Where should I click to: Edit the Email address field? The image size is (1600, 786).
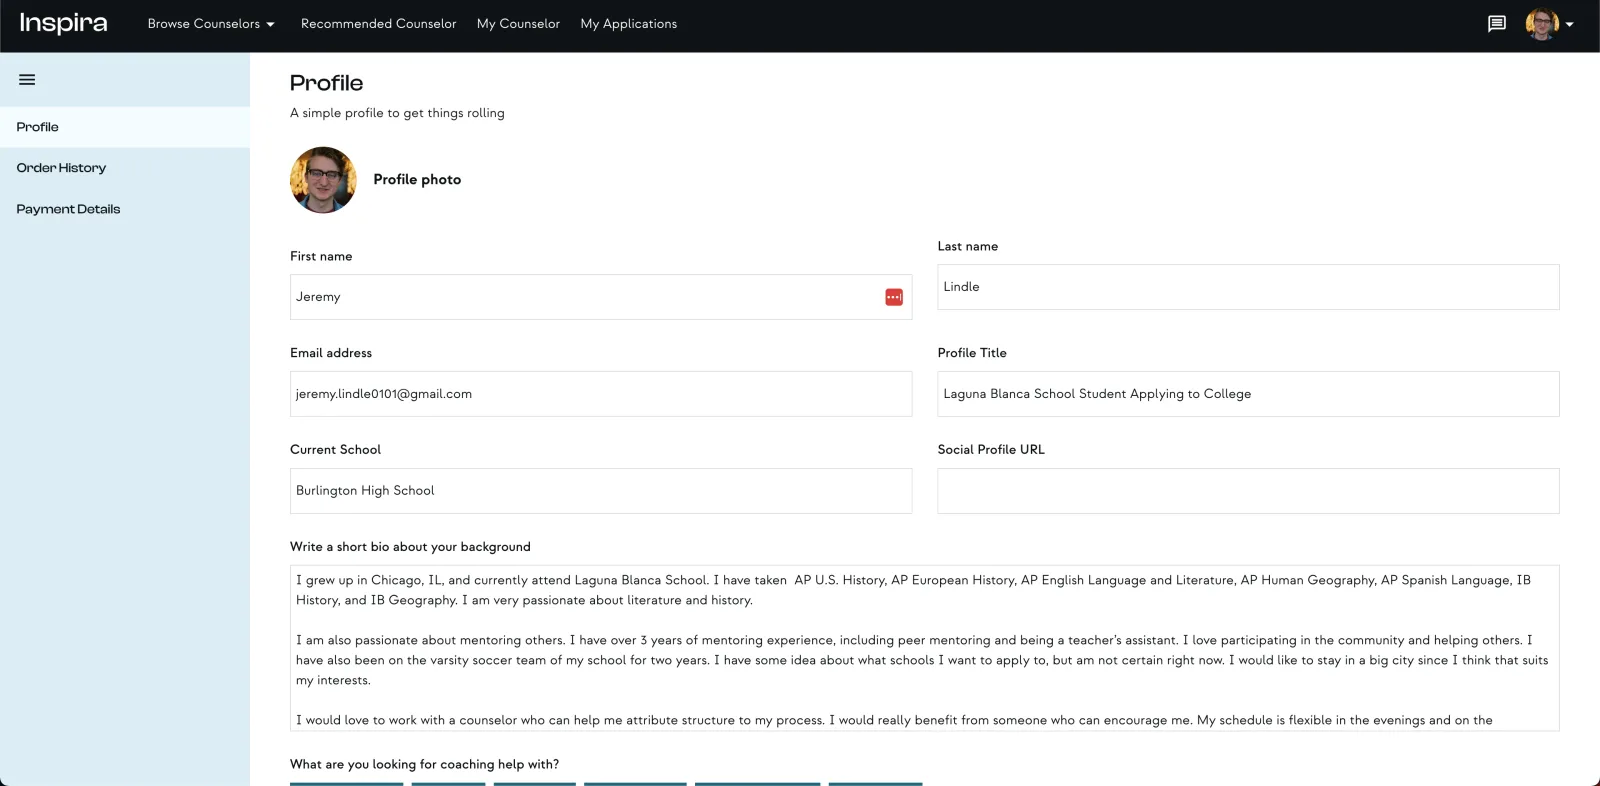[x=601, y=394]
